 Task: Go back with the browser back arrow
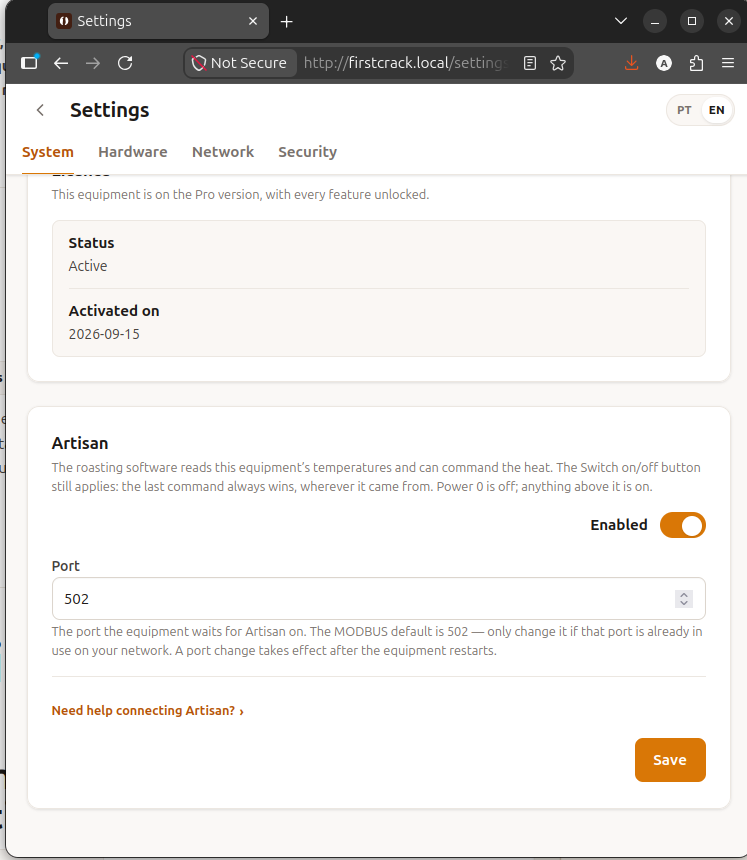click(x=61, y=63)
